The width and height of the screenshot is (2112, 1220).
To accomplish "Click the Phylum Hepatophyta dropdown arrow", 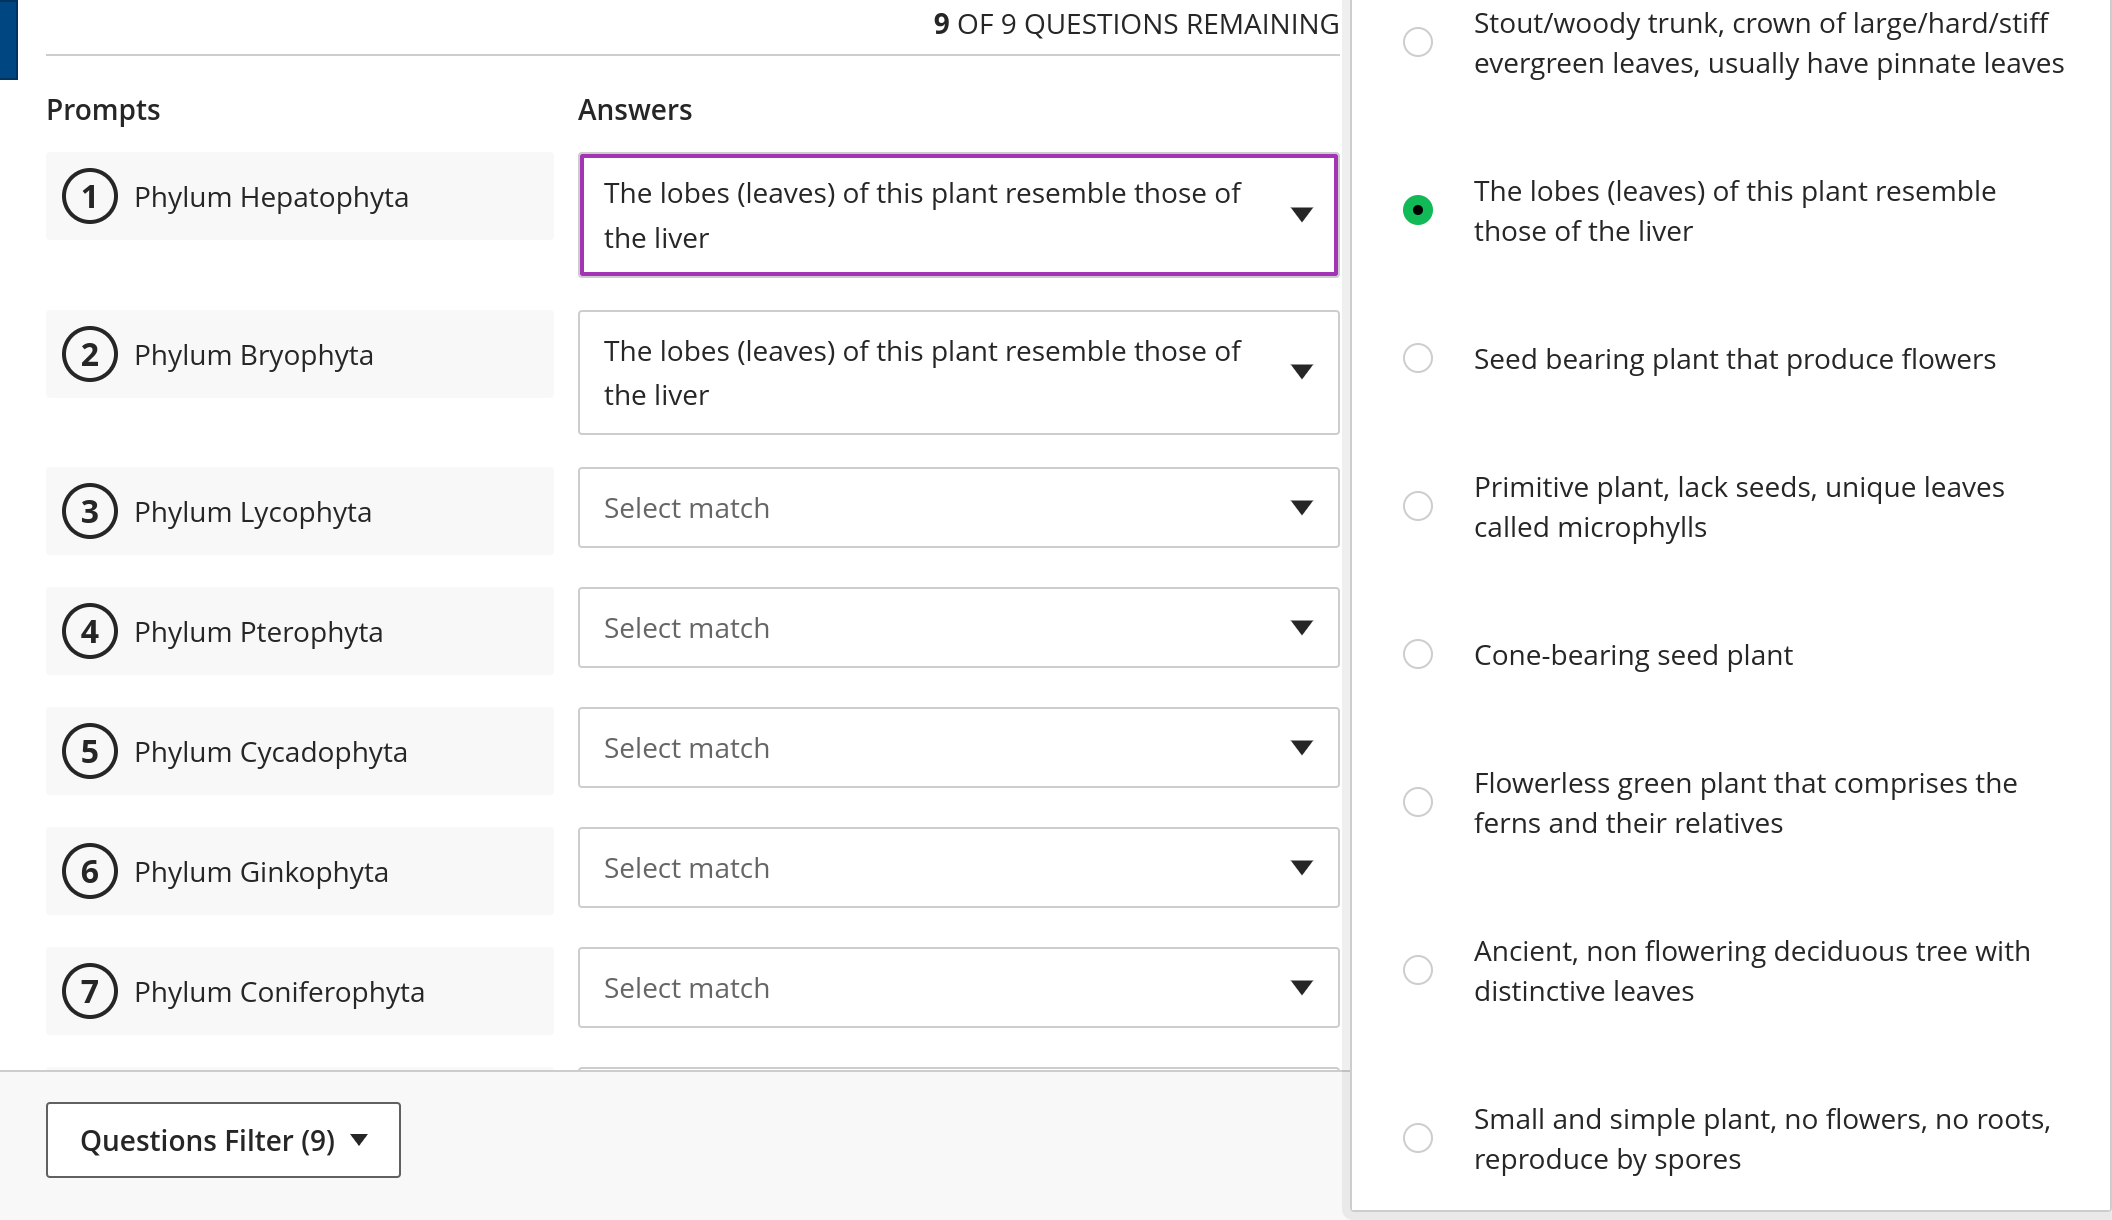I will (x=1301, y=215).
